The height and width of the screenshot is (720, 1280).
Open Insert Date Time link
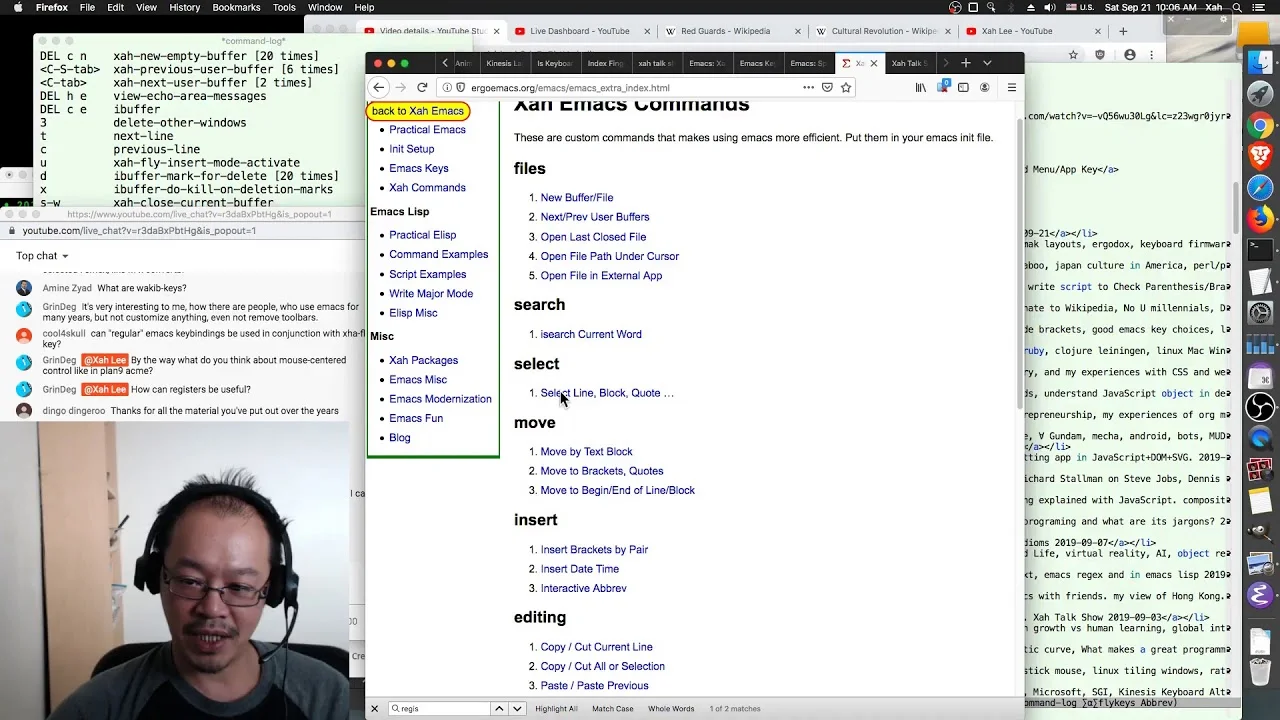pyautogui.click(x=580, y=569)
